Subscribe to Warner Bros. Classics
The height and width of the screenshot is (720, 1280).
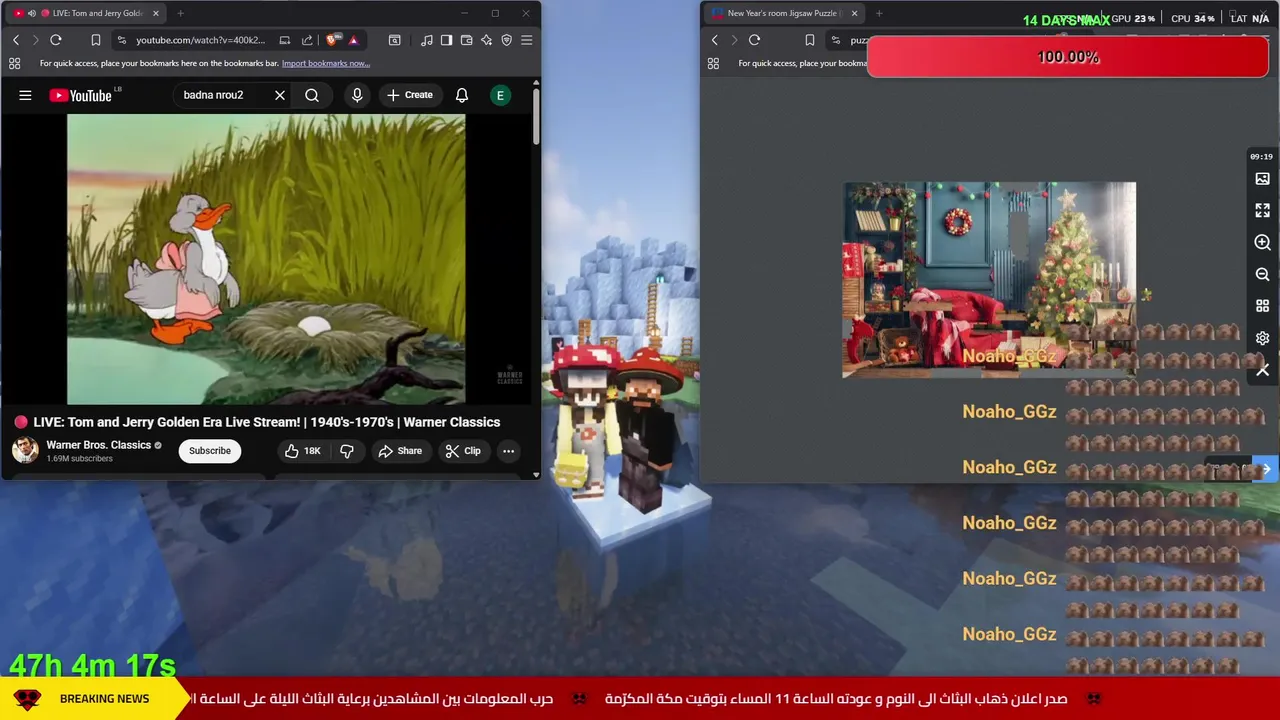click(210, 451)
